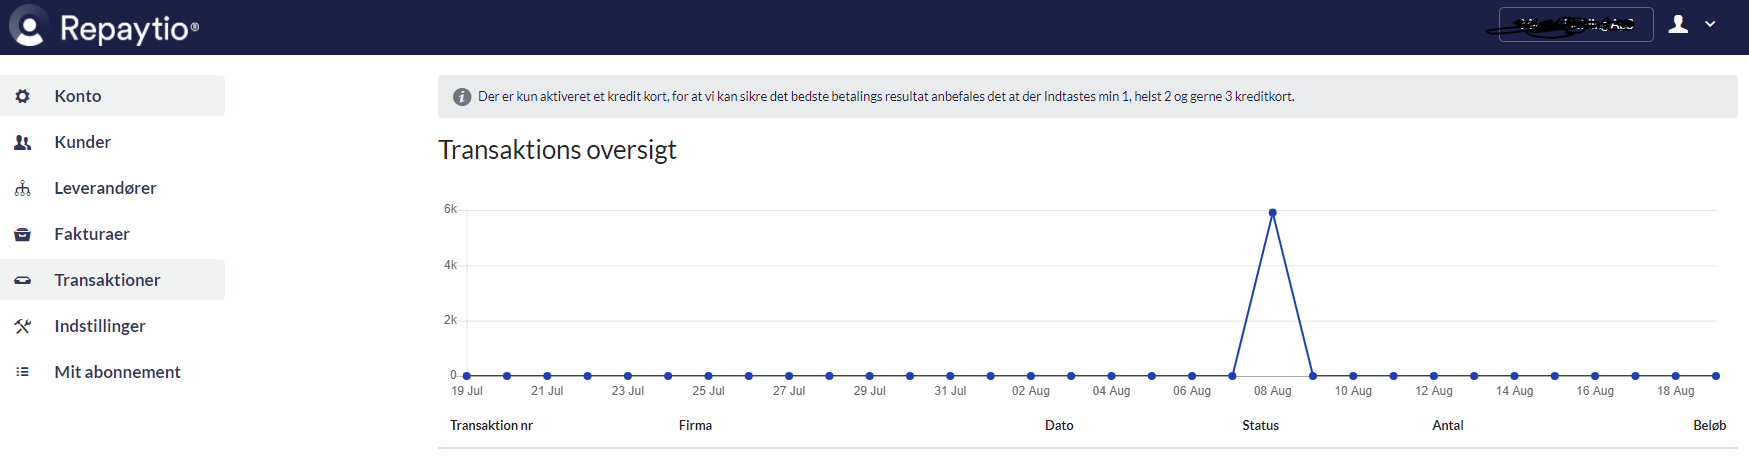
Task: Click the Transaktioner icon in sidebar
Action: 22,280
